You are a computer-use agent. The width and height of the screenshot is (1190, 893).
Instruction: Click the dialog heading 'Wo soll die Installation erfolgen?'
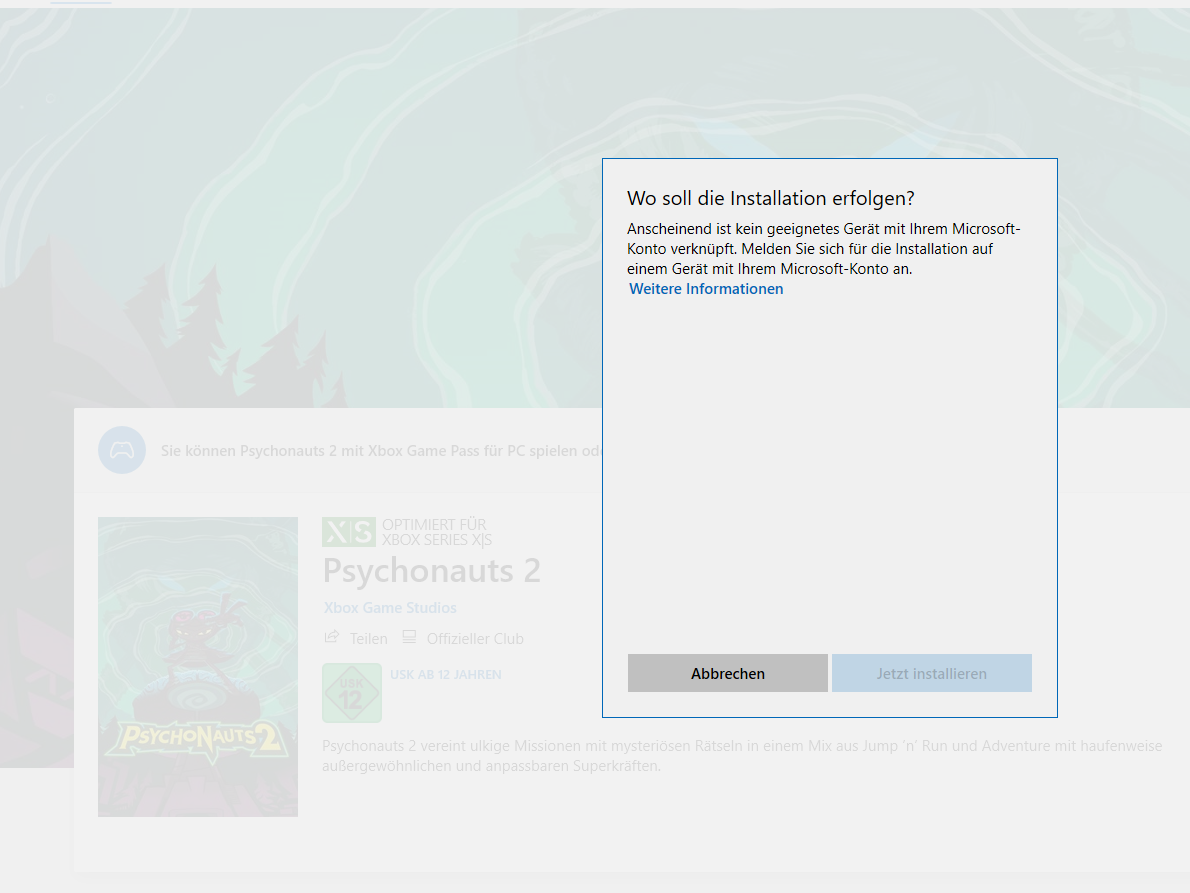770,199
